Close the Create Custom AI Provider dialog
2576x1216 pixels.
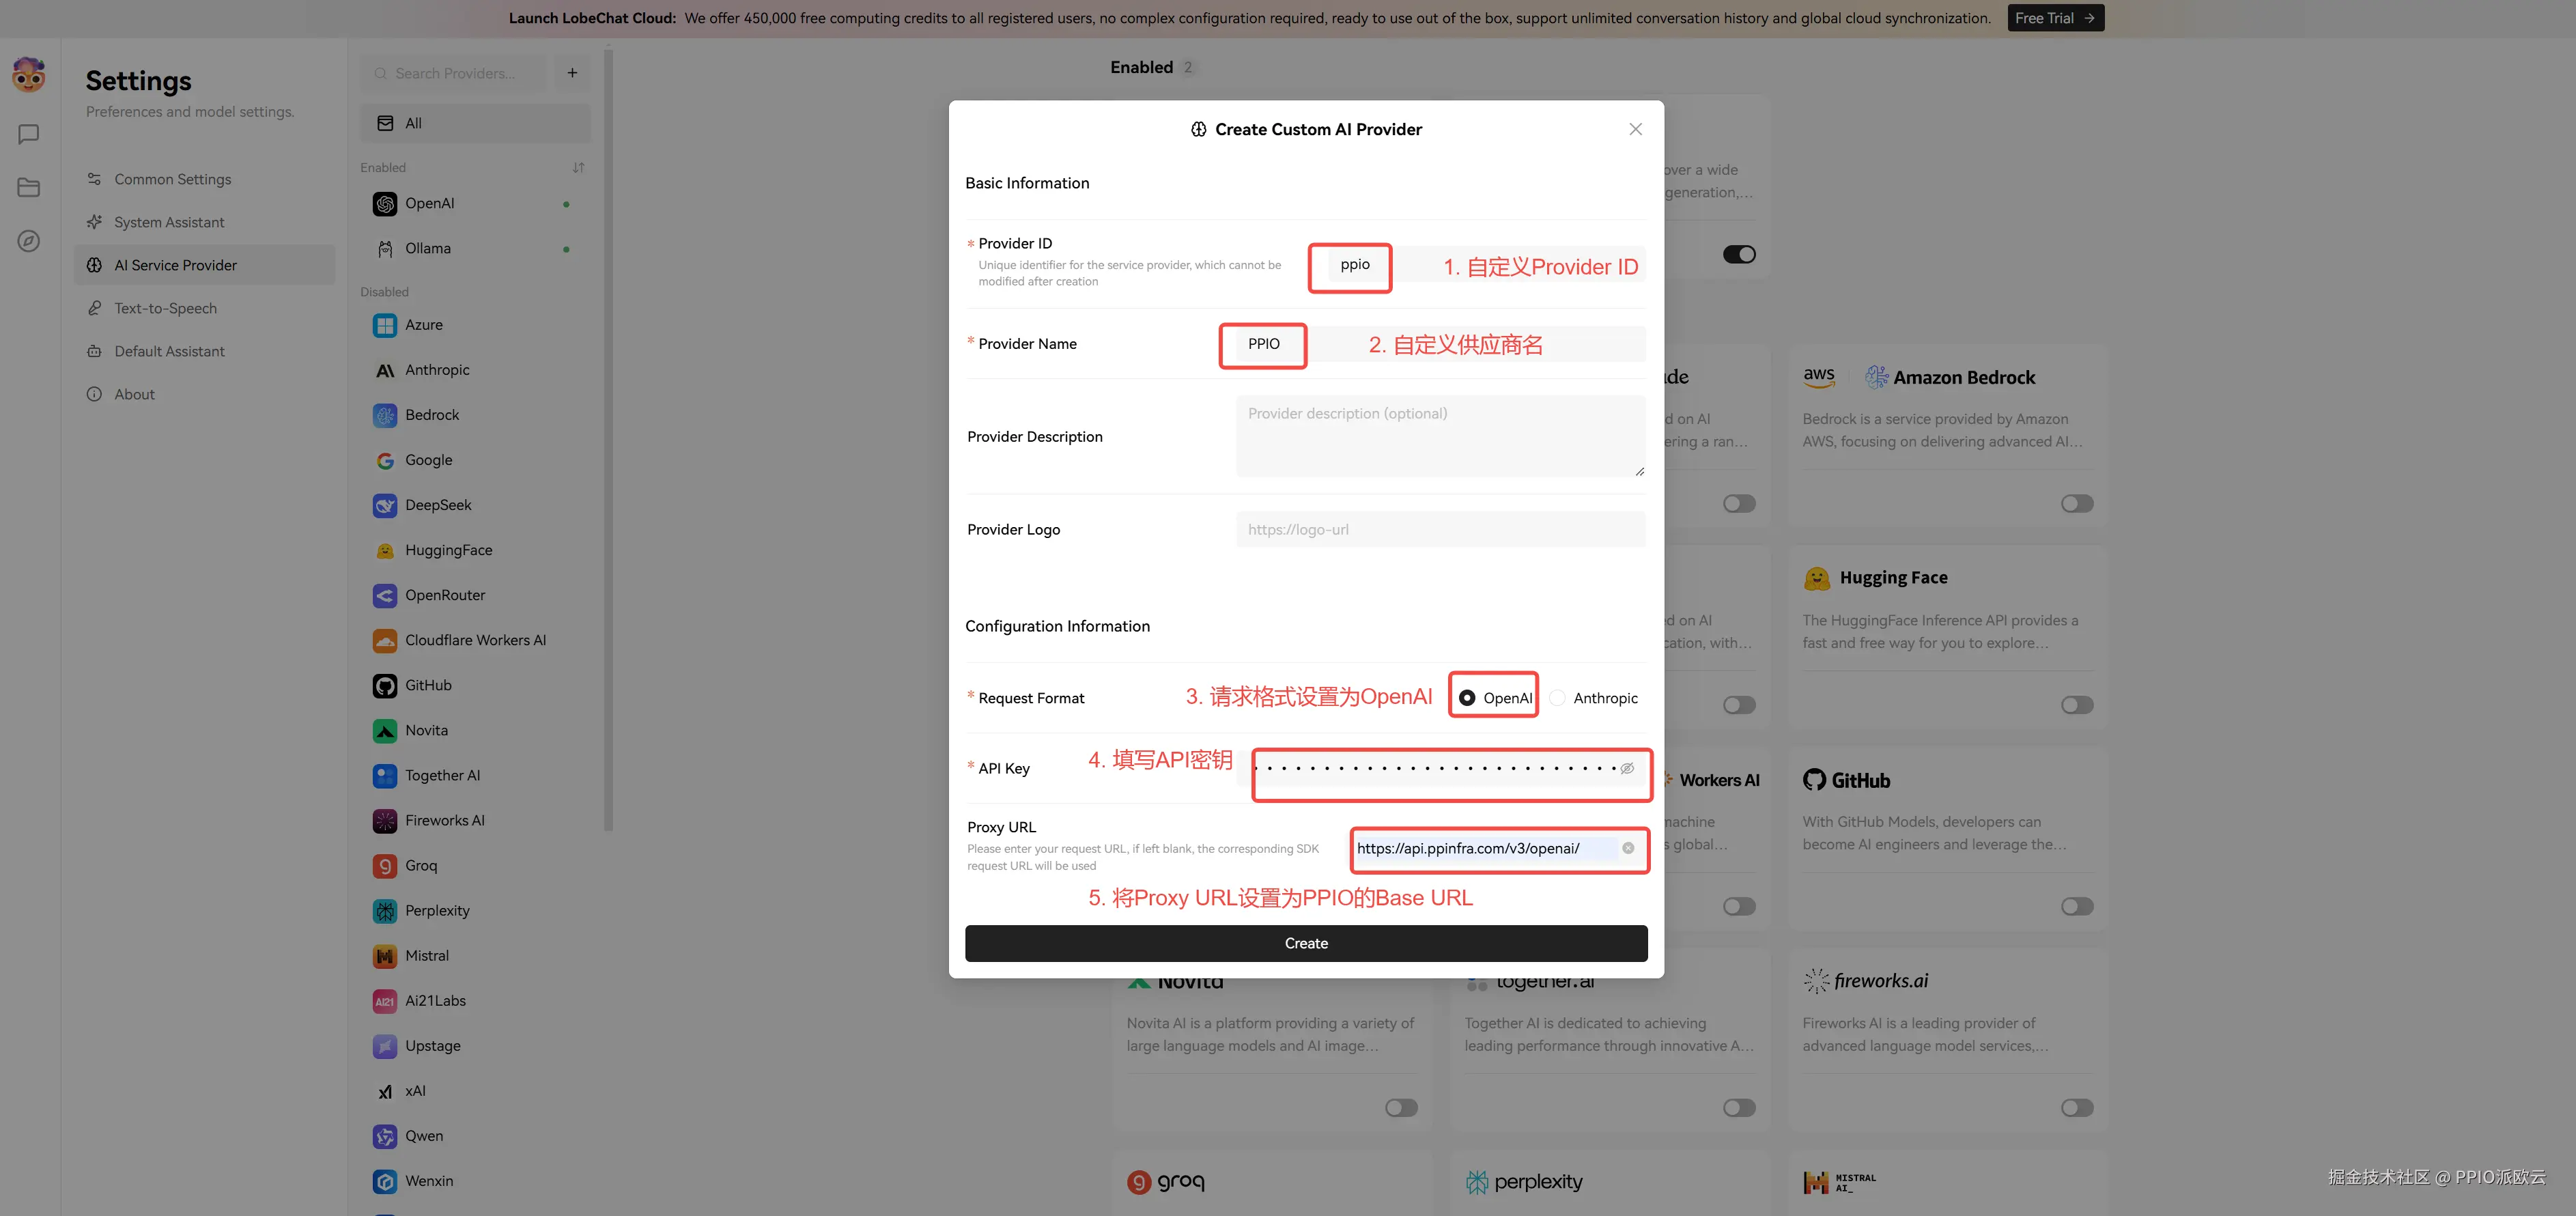coord(1635,129)
